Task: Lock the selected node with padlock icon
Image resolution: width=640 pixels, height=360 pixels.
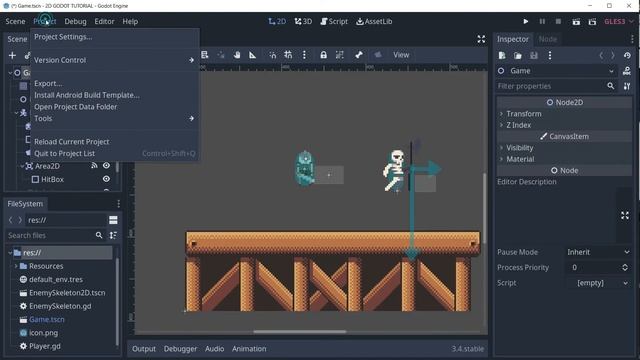Action: pyautogui.click(x=323, y=55)
